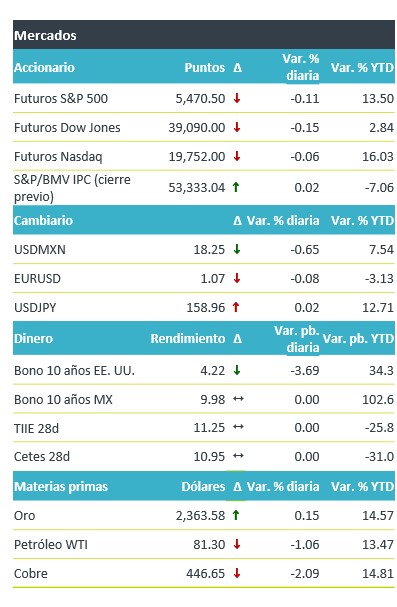Click the red down arrow for Cobre

(237, 573)
